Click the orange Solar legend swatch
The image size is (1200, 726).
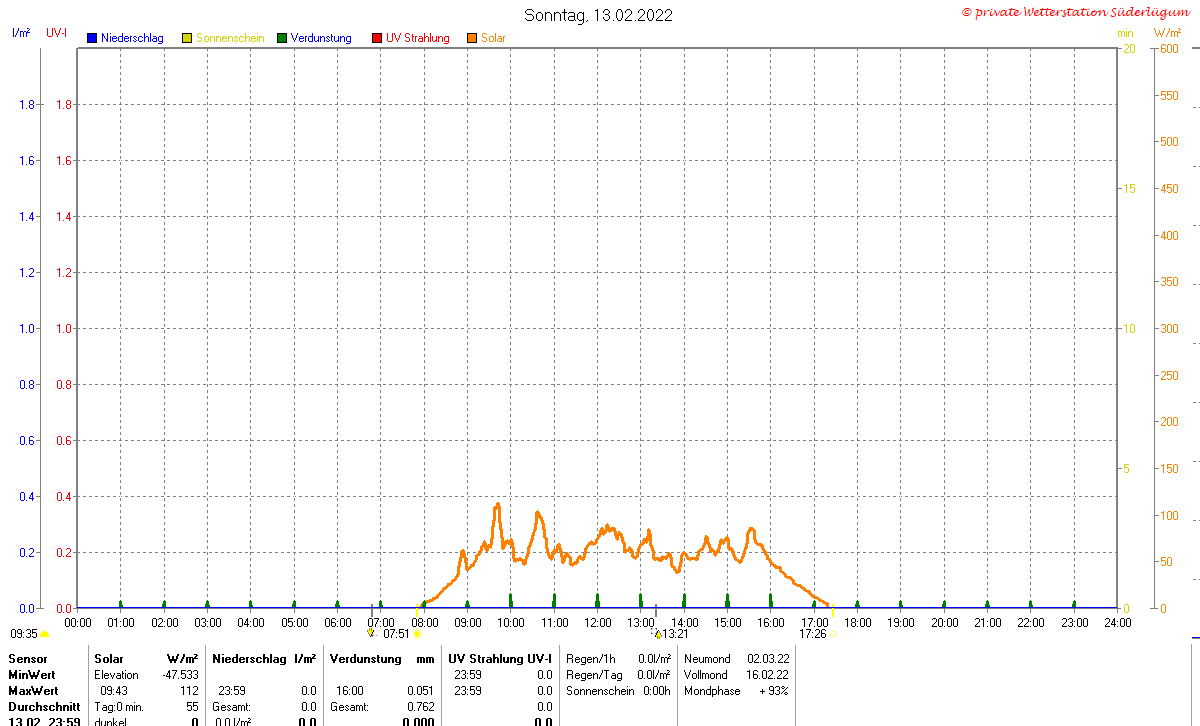[472, 38]
